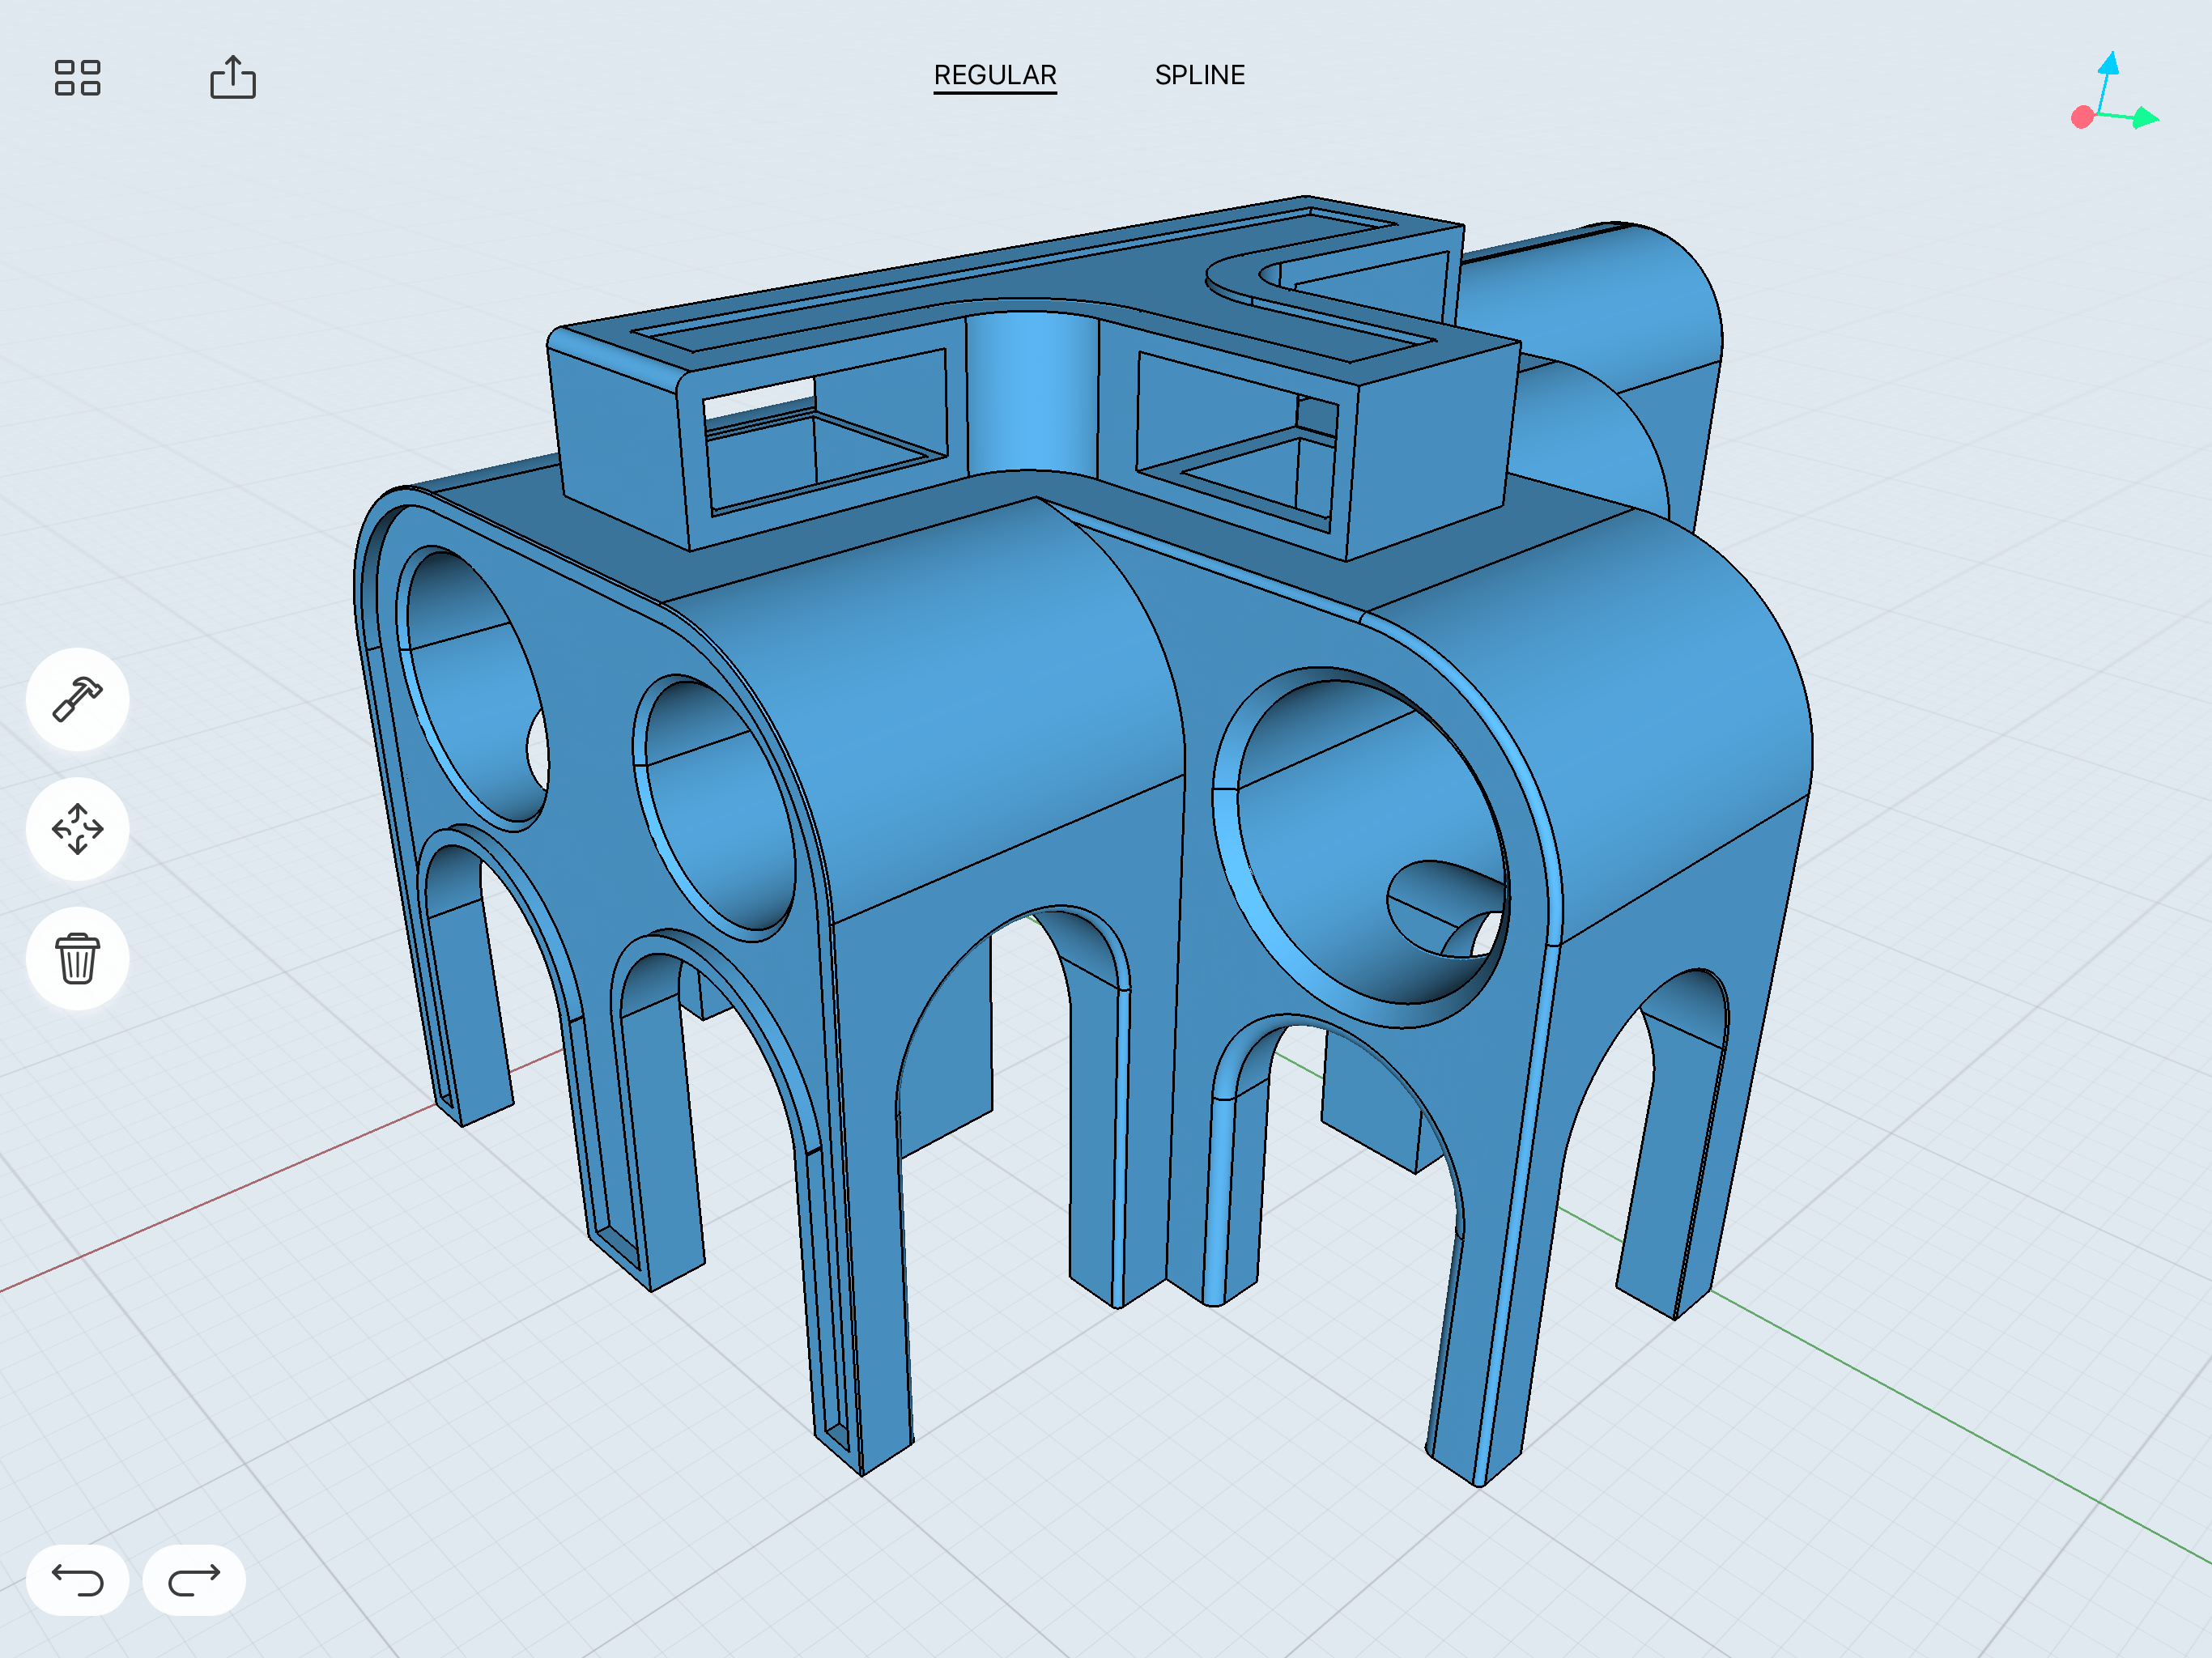The height and width of the screenshot is (1658, 2212).
Task: Click the red dot on orientation gizmo
Action: click(2082, 118)
